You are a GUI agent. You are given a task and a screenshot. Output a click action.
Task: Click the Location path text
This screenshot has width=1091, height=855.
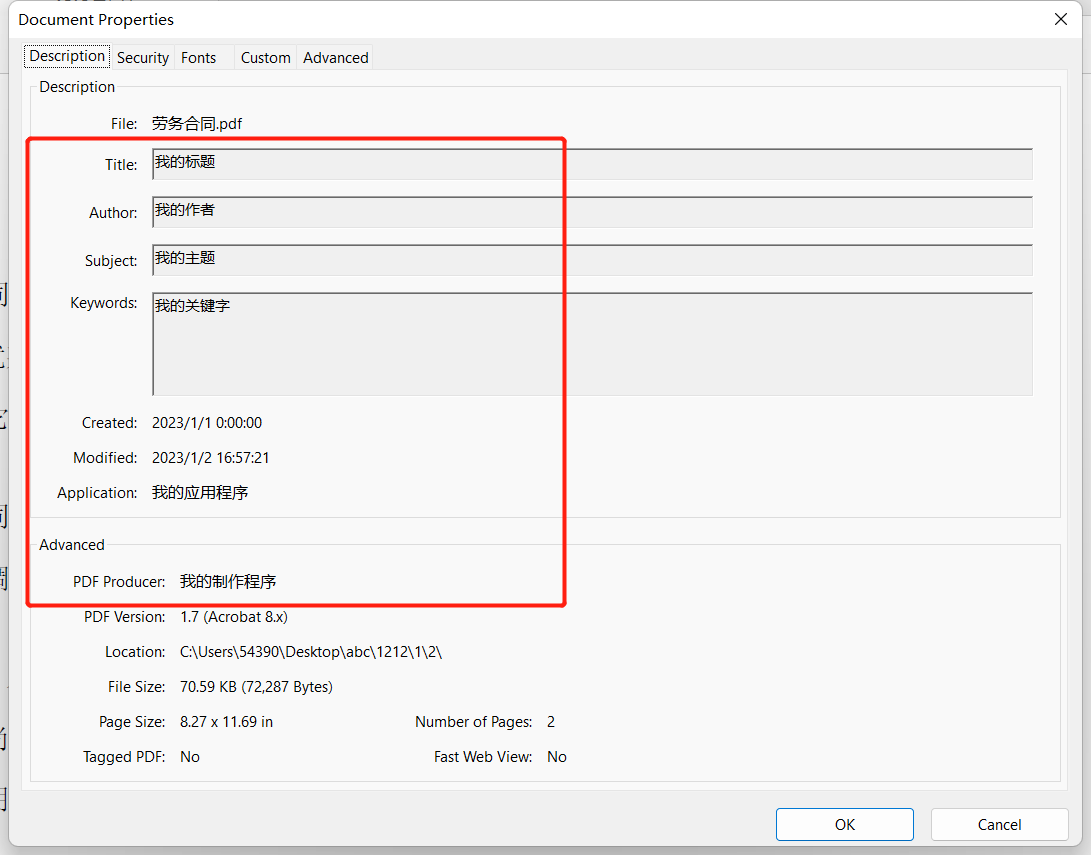tap(311, 652)
